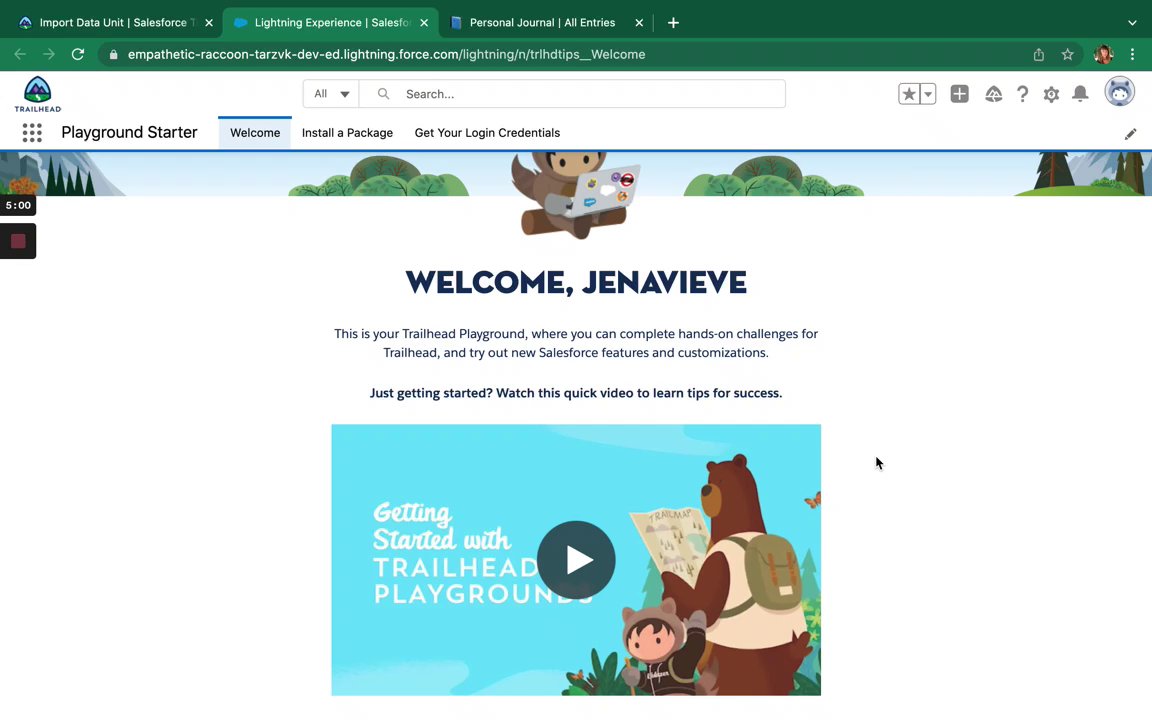The height and width of the screenshot is (720, 1152).
Task: Open the Notifications bell
Action: [x=1080, y=94]
